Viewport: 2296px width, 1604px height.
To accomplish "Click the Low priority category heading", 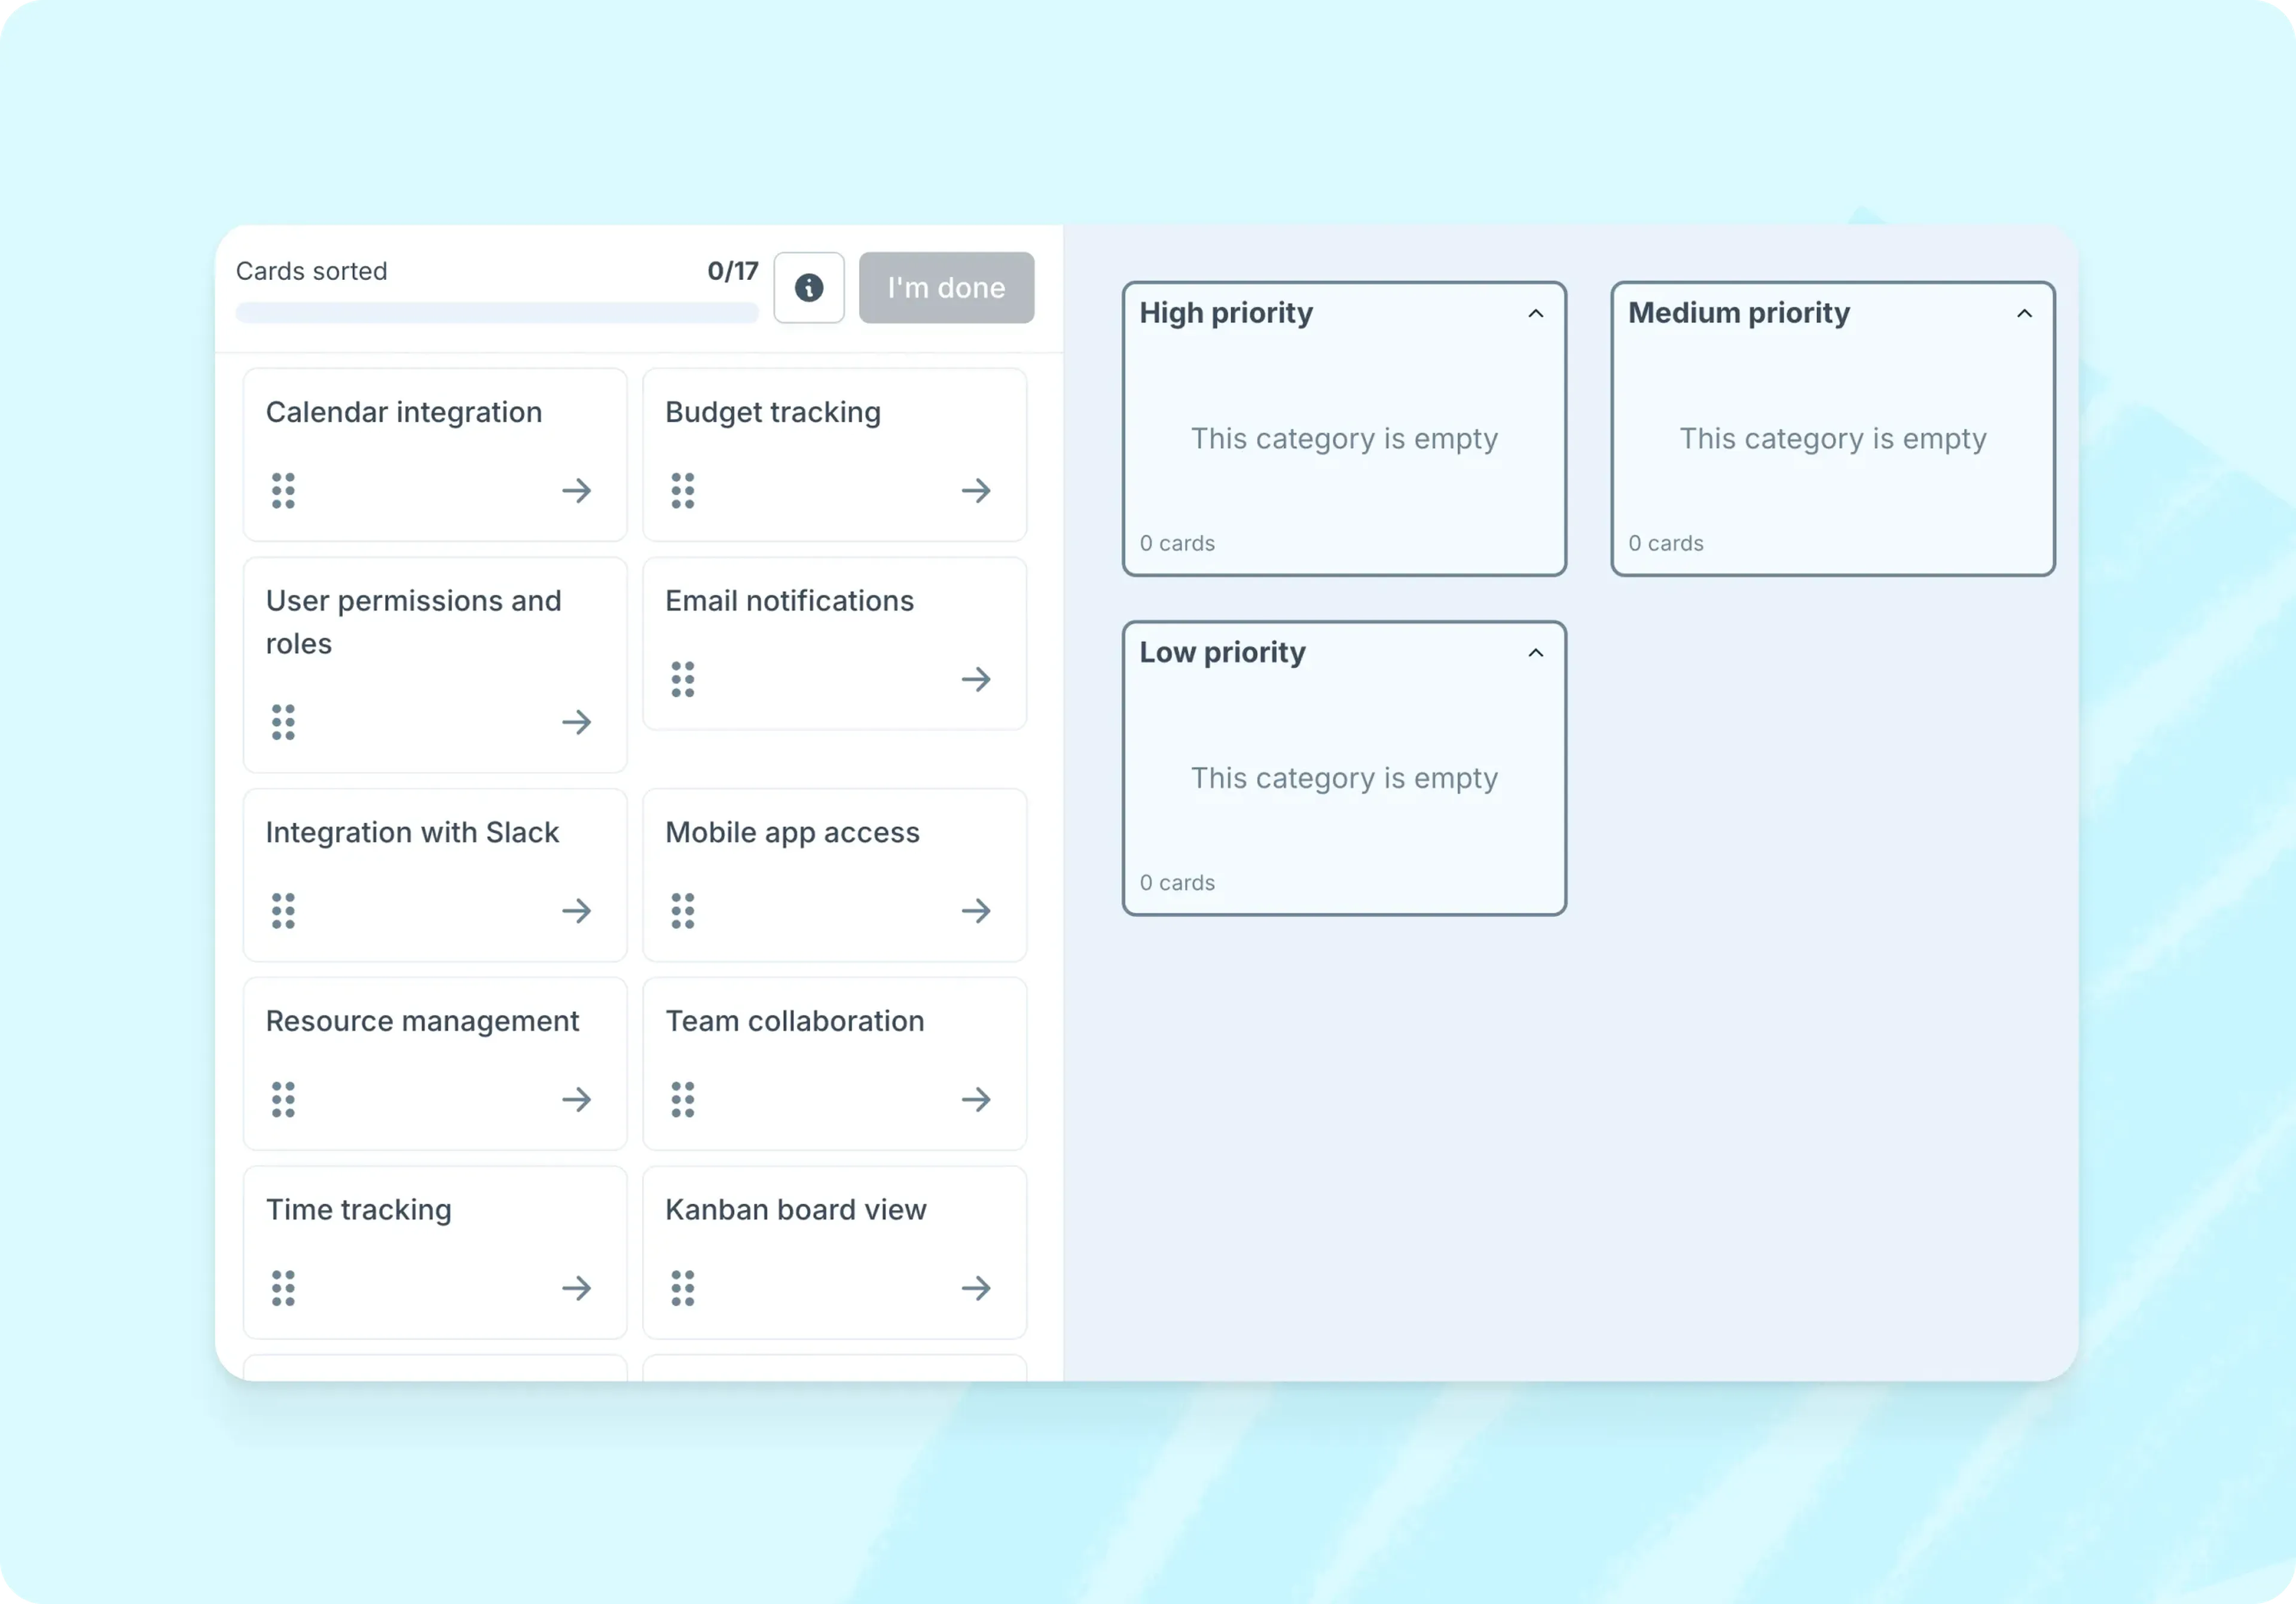I will click(x=1222, y=652).
